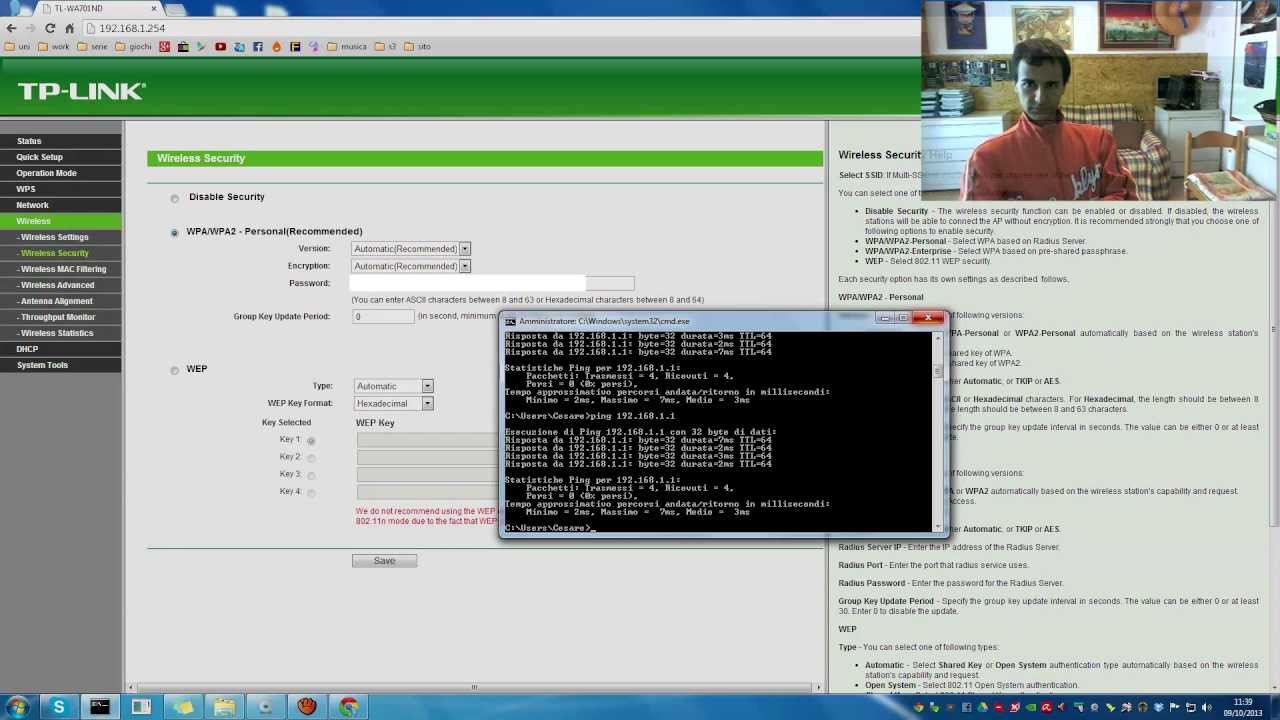The image size is (1280, 720).
Task: Click the WEP Key 1 input field
Action: 428,440
